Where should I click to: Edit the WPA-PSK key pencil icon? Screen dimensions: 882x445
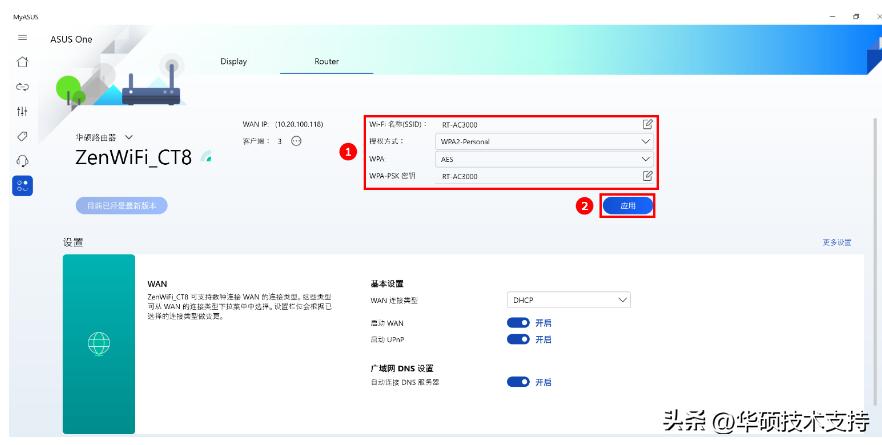tap(647, 176)
